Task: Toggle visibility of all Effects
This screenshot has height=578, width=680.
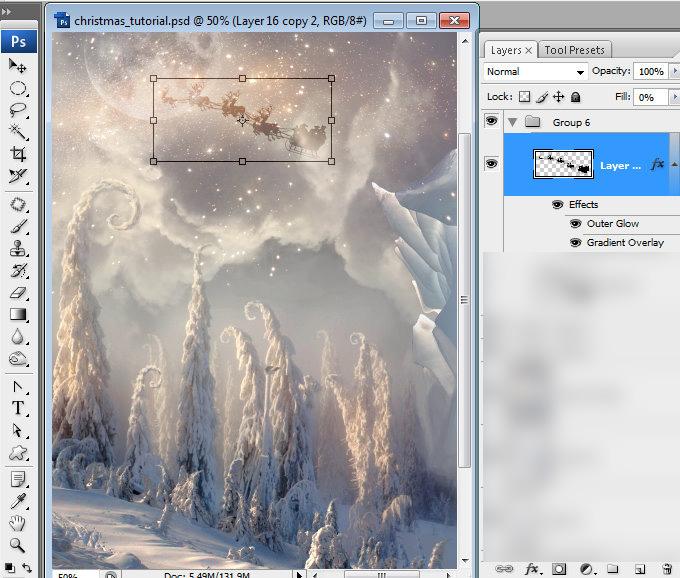Action: [557, 204]
